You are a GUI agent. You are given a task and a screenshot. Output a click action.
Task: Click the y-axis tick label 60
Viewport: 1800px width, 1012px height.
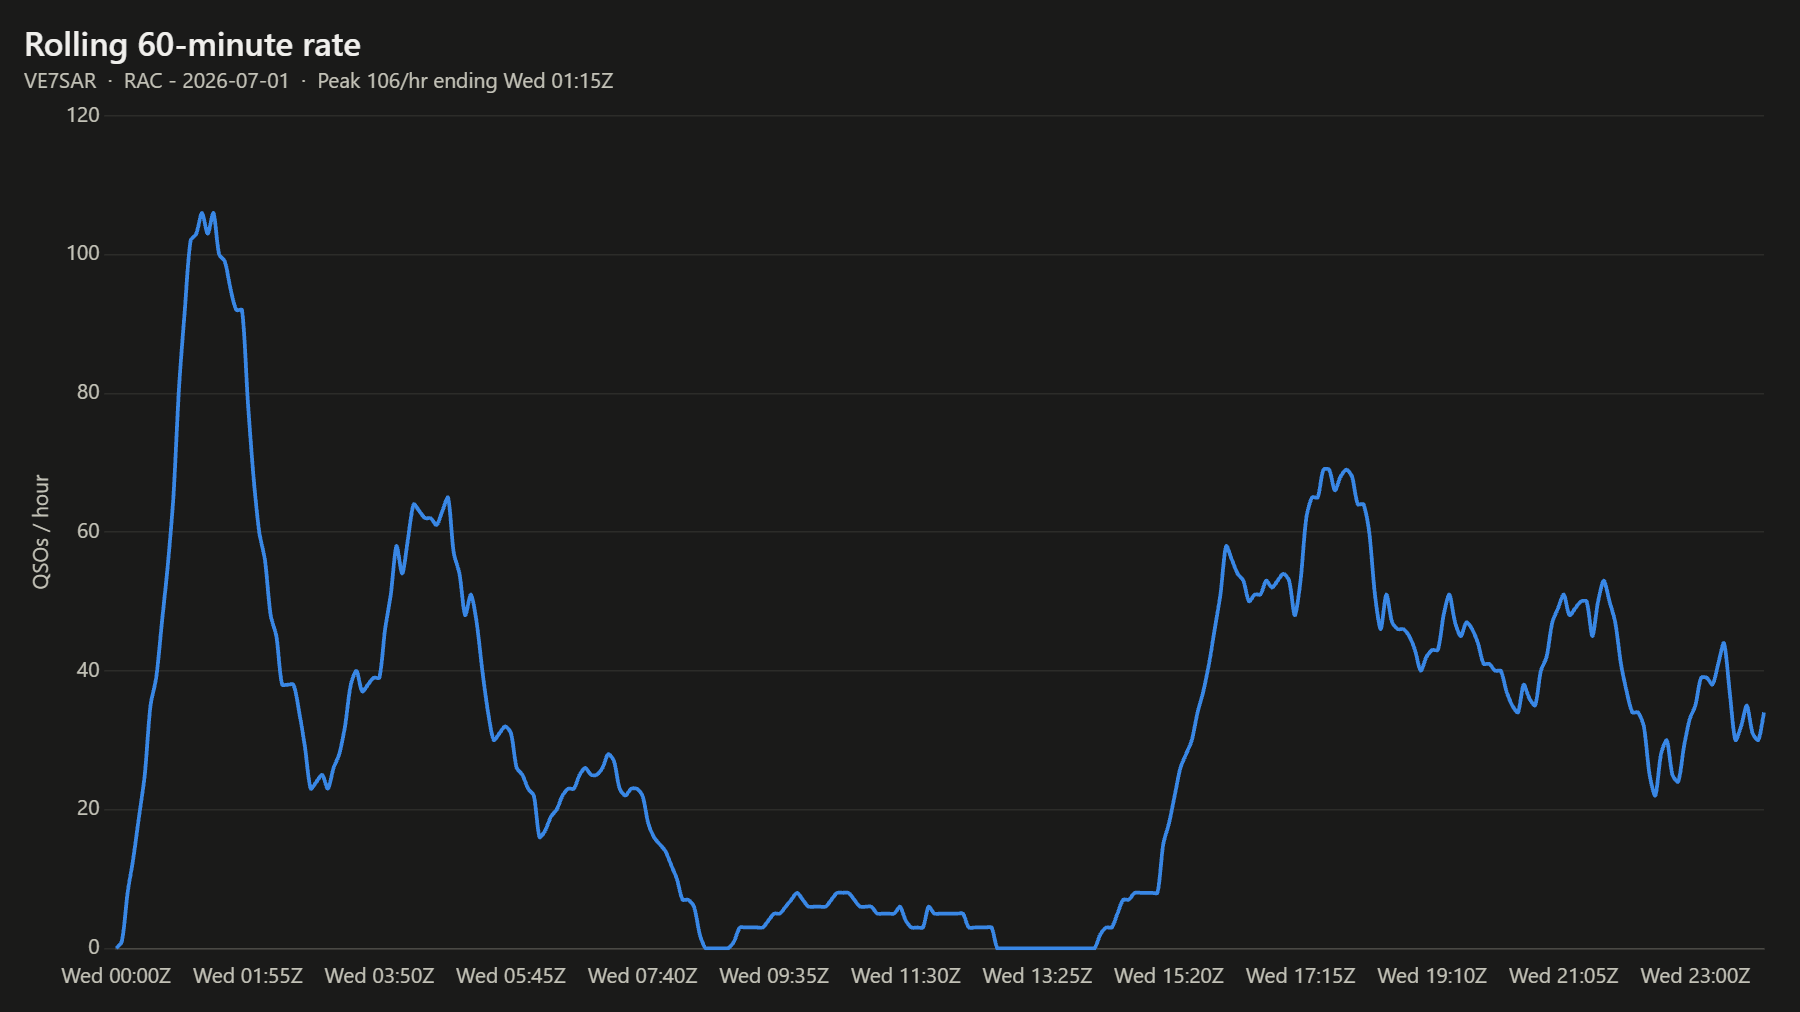[88, 531]
